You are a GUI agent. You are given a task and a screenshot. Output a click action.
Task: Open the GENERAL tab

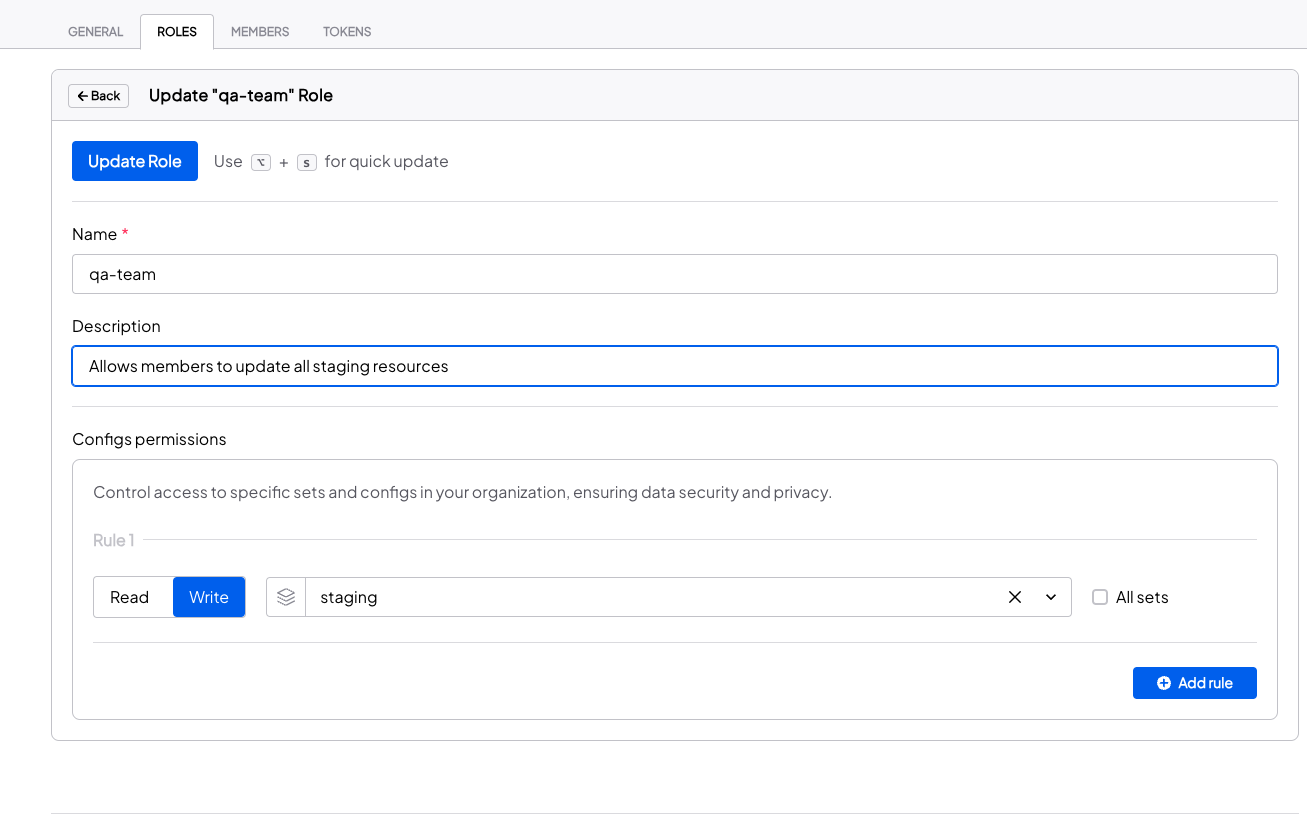pyautogui.click(x=96, y=32)
